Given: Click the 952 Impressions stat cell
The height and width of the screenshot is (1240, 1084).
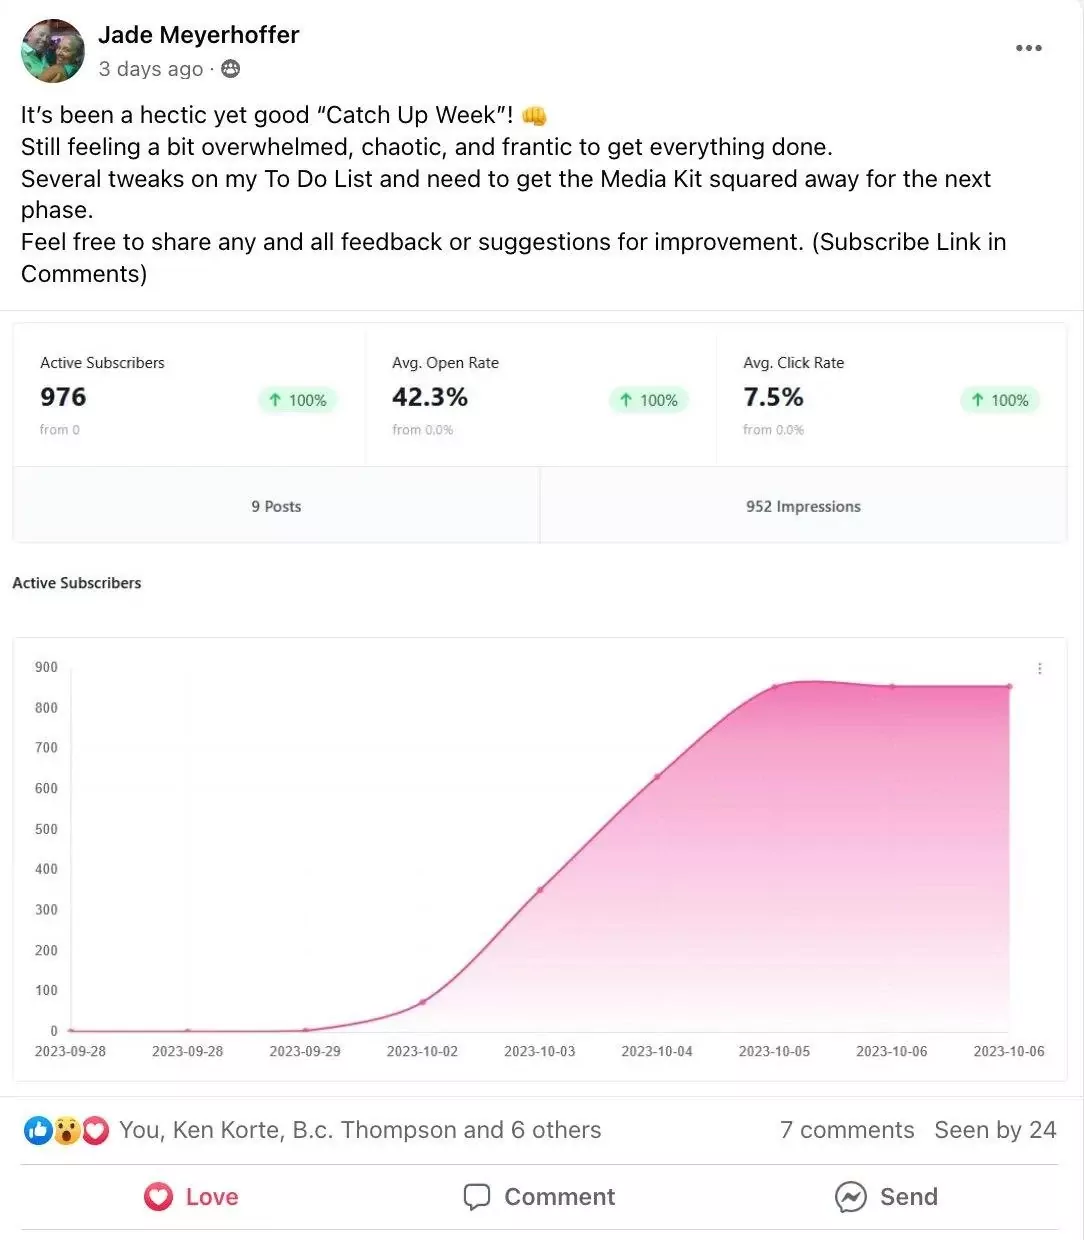Looking at the screenshot, I should point(803,506).
